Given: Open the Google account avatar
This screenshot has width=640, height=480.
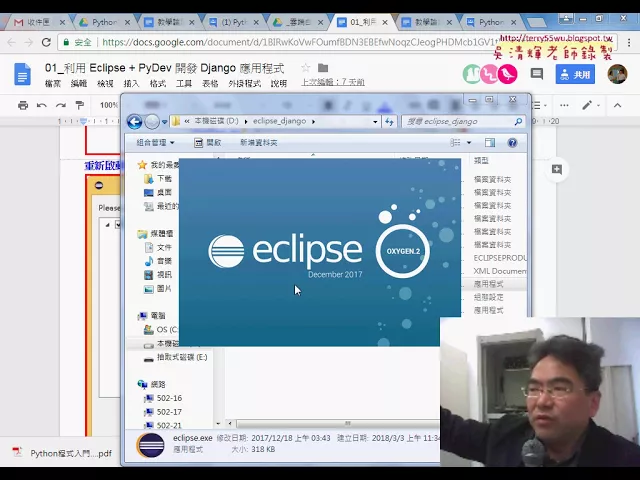Looking at the screenshot, I should (617, 74).
